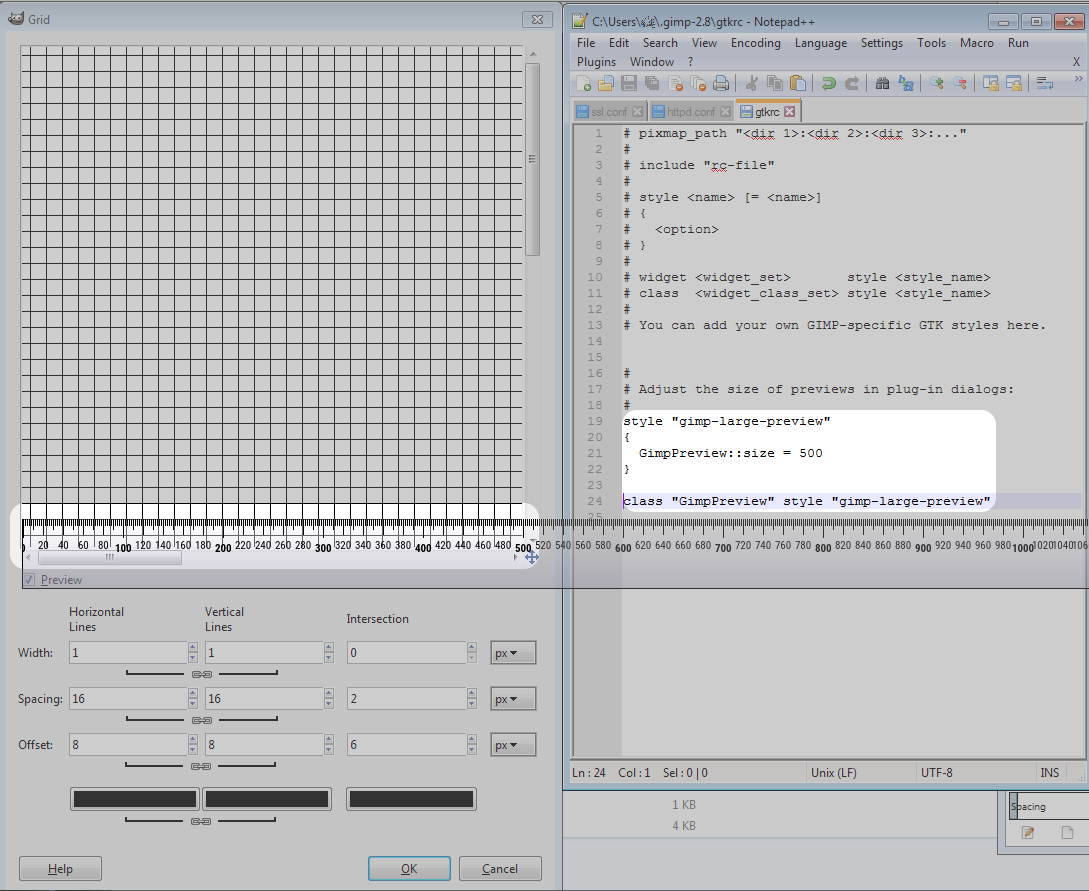Toggle the Preview checkbox

click(29, 580)
